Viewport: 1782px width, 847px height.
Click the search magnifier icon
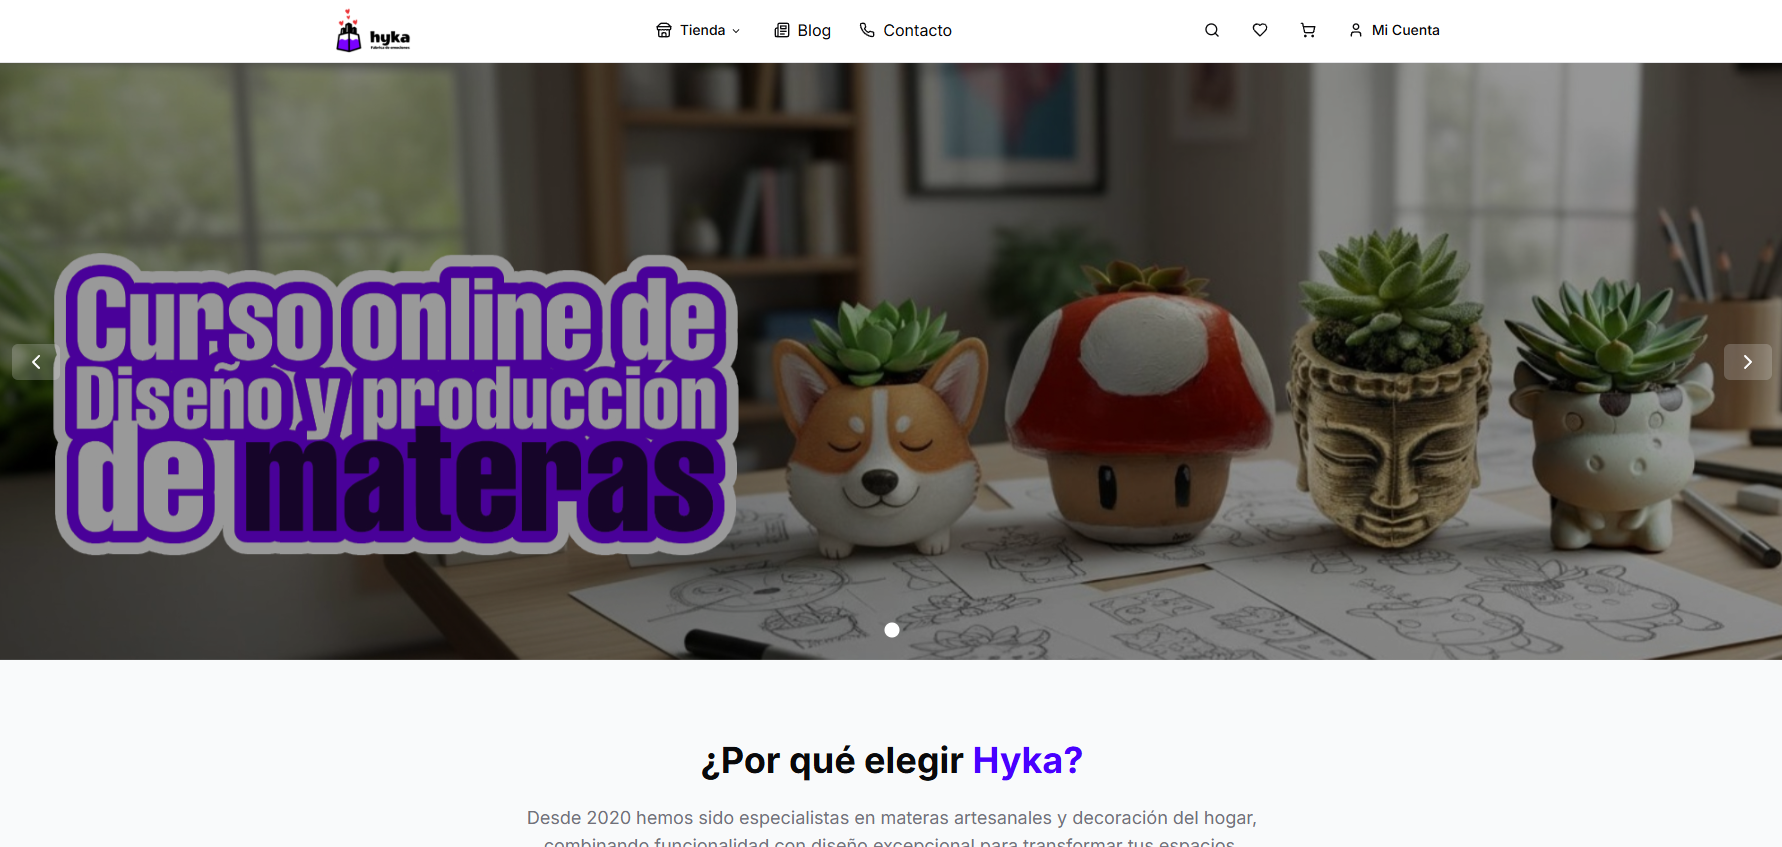pyautogui.click(x=1212, y=30)
